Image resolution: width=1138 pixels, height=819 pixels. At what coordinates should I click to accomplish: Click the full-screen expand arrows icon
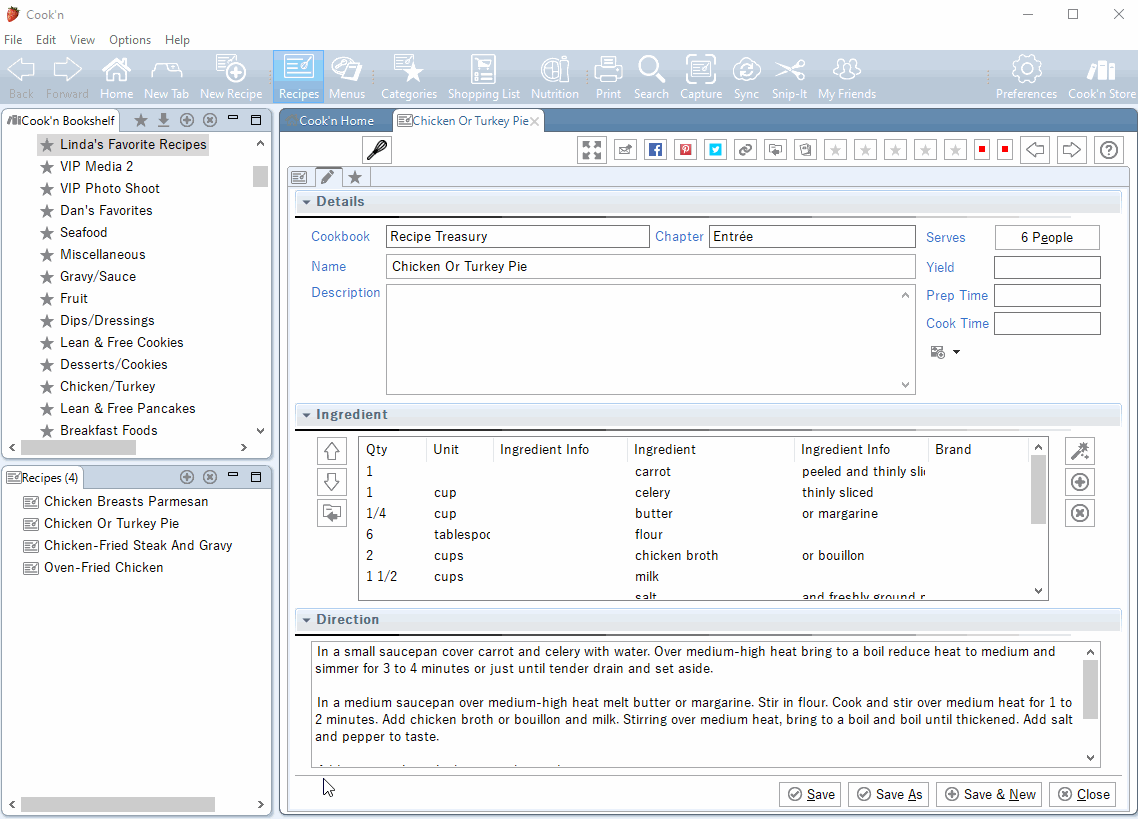click(x=592, y=150)
